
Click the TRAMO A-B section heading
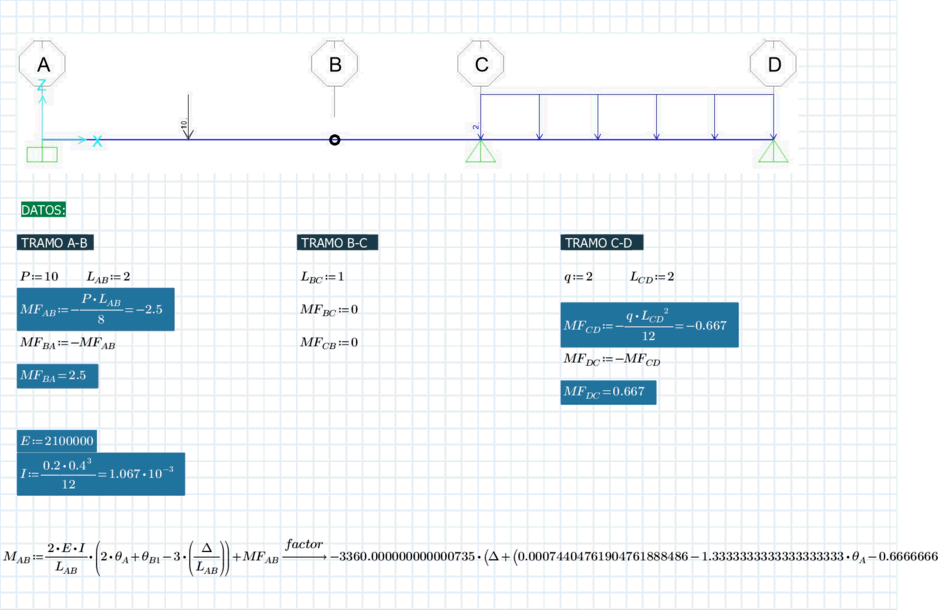click(55, 243)
